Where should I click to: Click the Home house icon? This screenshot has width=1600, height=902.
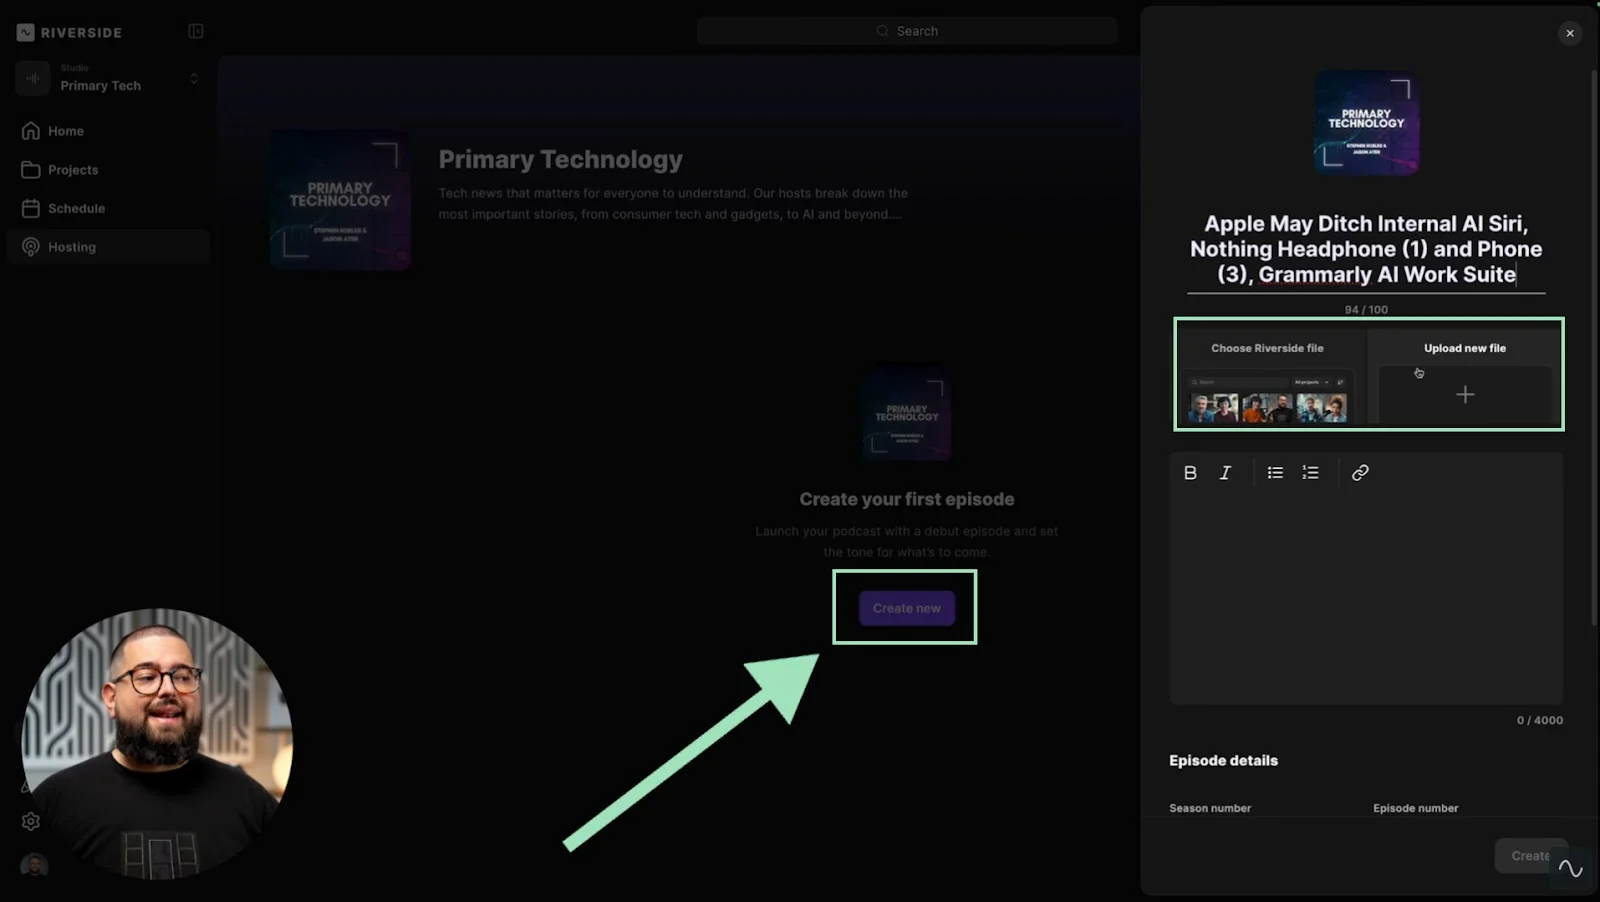[x=31, y=131]
